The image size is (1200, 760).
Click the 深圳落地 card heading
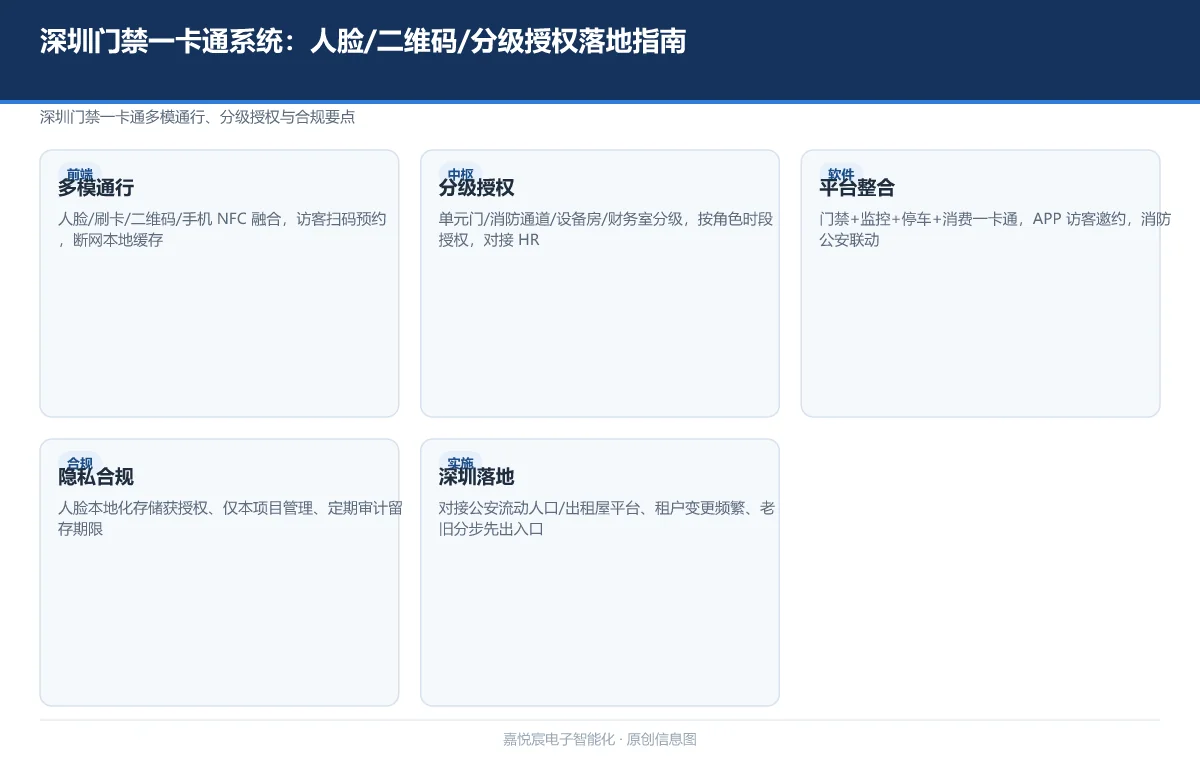click(477, 477)
